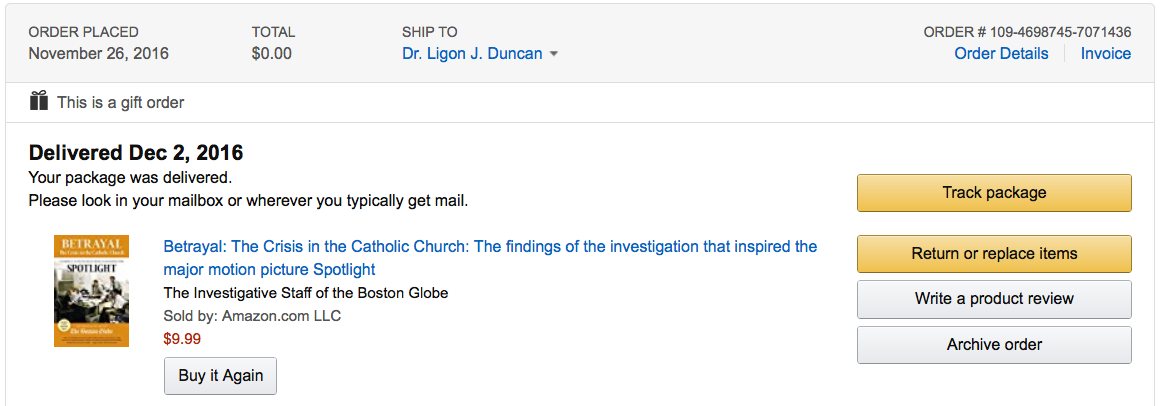1169x406 pixels.
Task: Open the Order Details link
Action: point(1001,53)
